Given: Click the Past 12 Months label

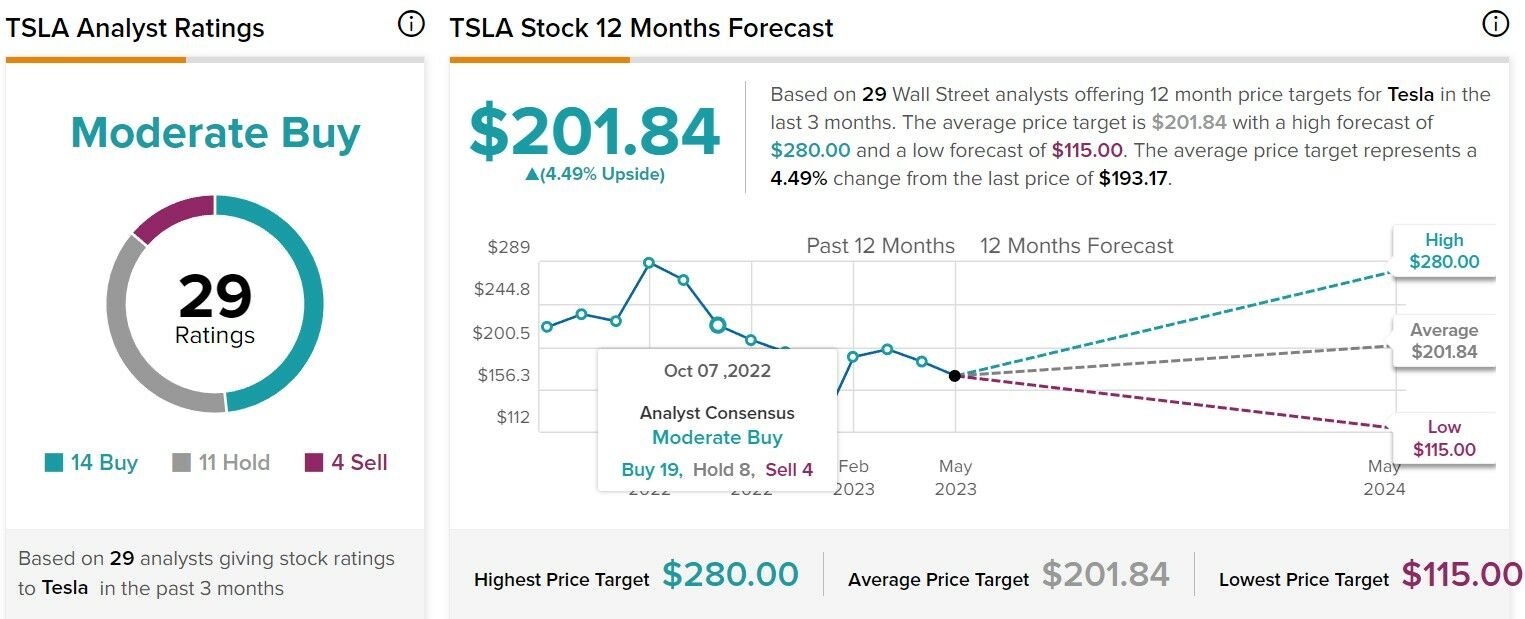Looking at the screenshot, I should pos(880,246).
